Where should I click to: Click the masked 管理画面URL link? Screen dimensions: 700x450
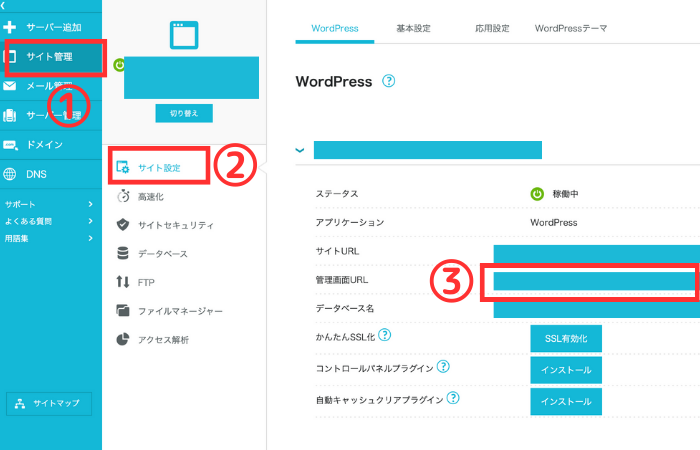click(x=594, y=281)
